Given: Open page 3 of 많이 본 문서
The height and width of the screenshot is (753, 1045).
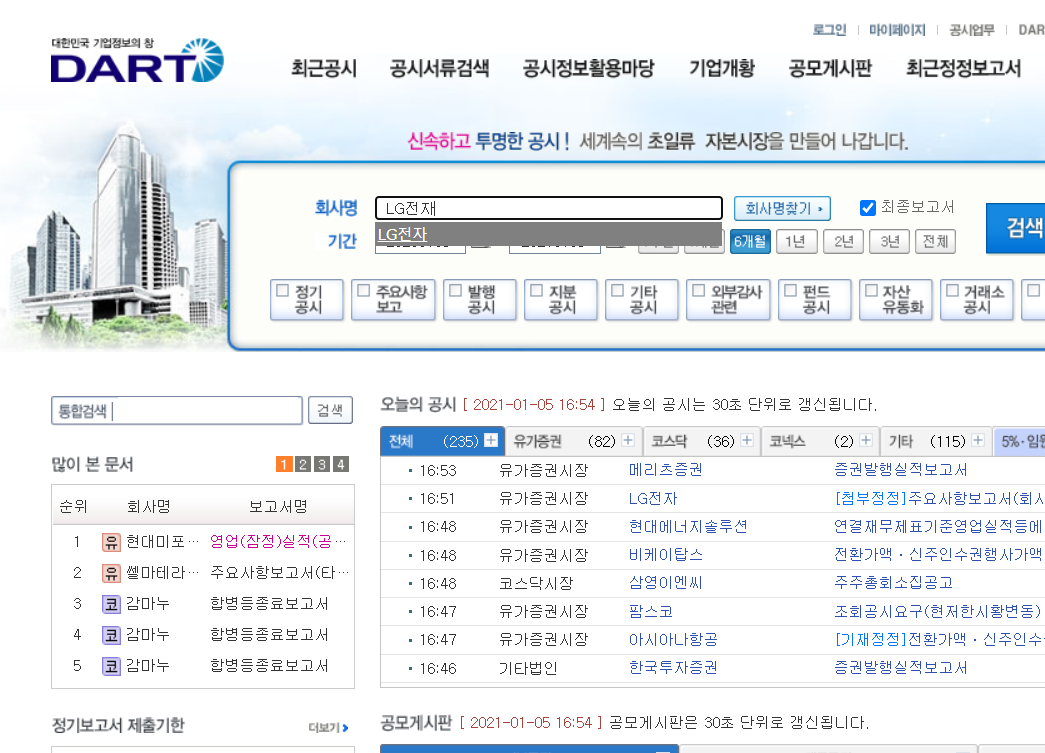Looking at the screenshot, I should coord(322,464).
